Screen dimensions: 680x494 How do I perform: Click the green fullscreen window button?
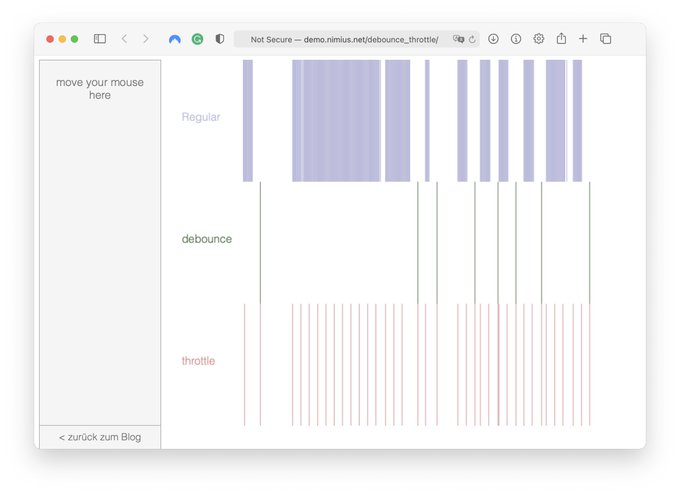point(75,39)
